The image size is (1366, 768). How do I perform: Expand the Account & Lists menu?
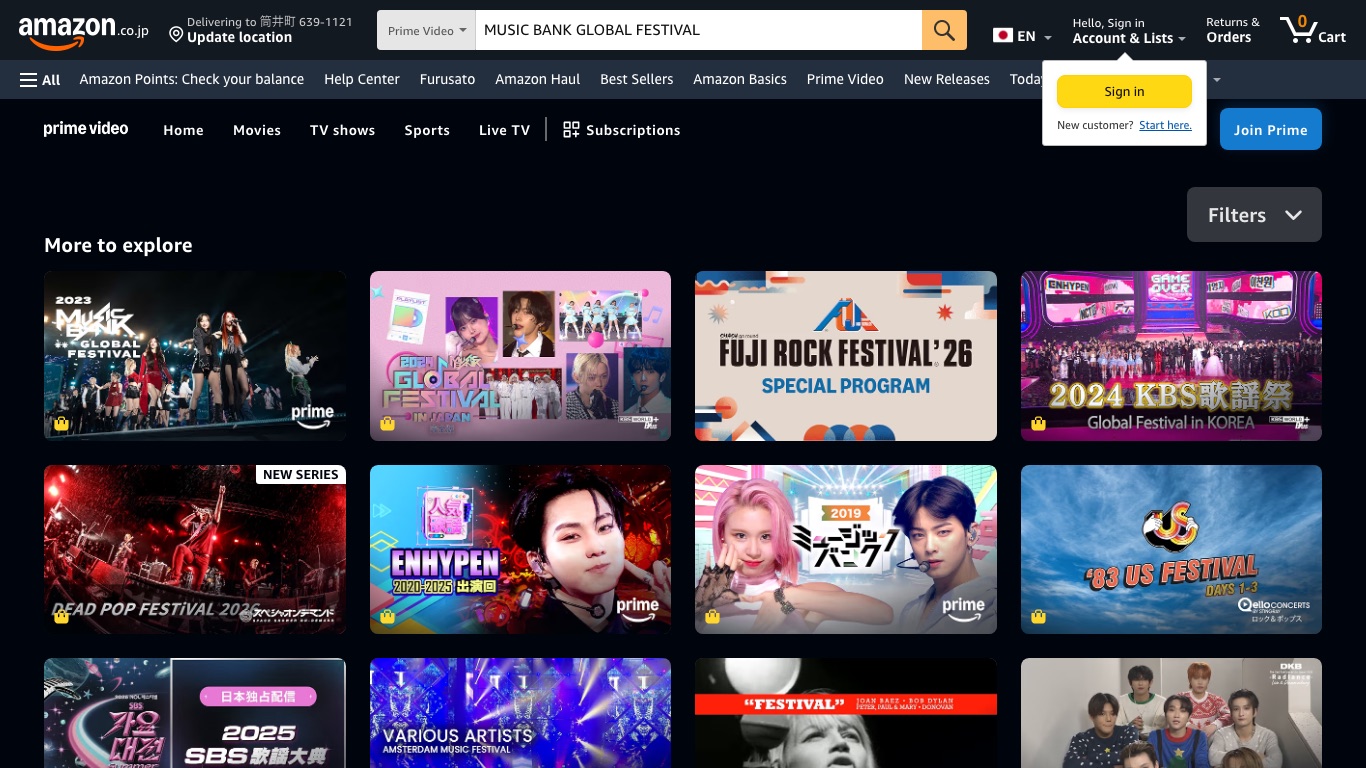[1129, 30]
